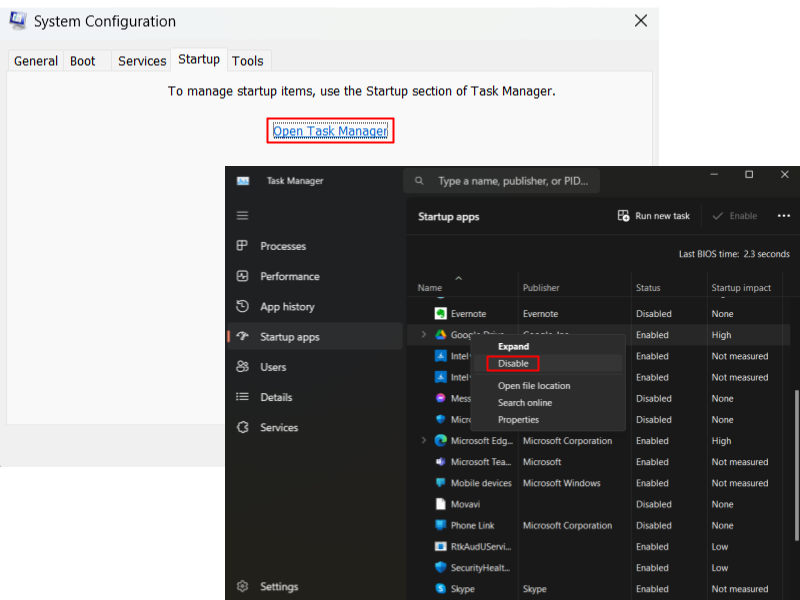Click the Microsoft Windows publisher cell
Viewport: 800px width, 600px height.
point(562,483)
